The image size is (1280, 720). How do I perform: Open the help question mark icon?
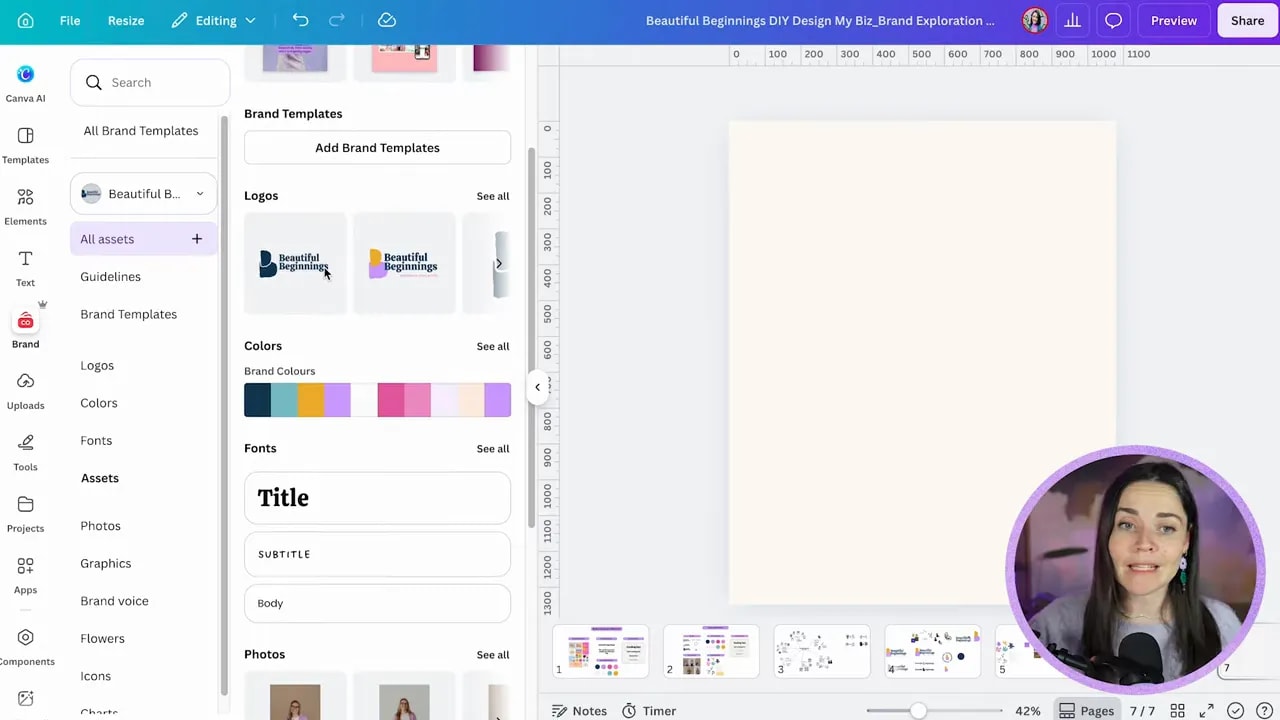[x=1264, y=711]
